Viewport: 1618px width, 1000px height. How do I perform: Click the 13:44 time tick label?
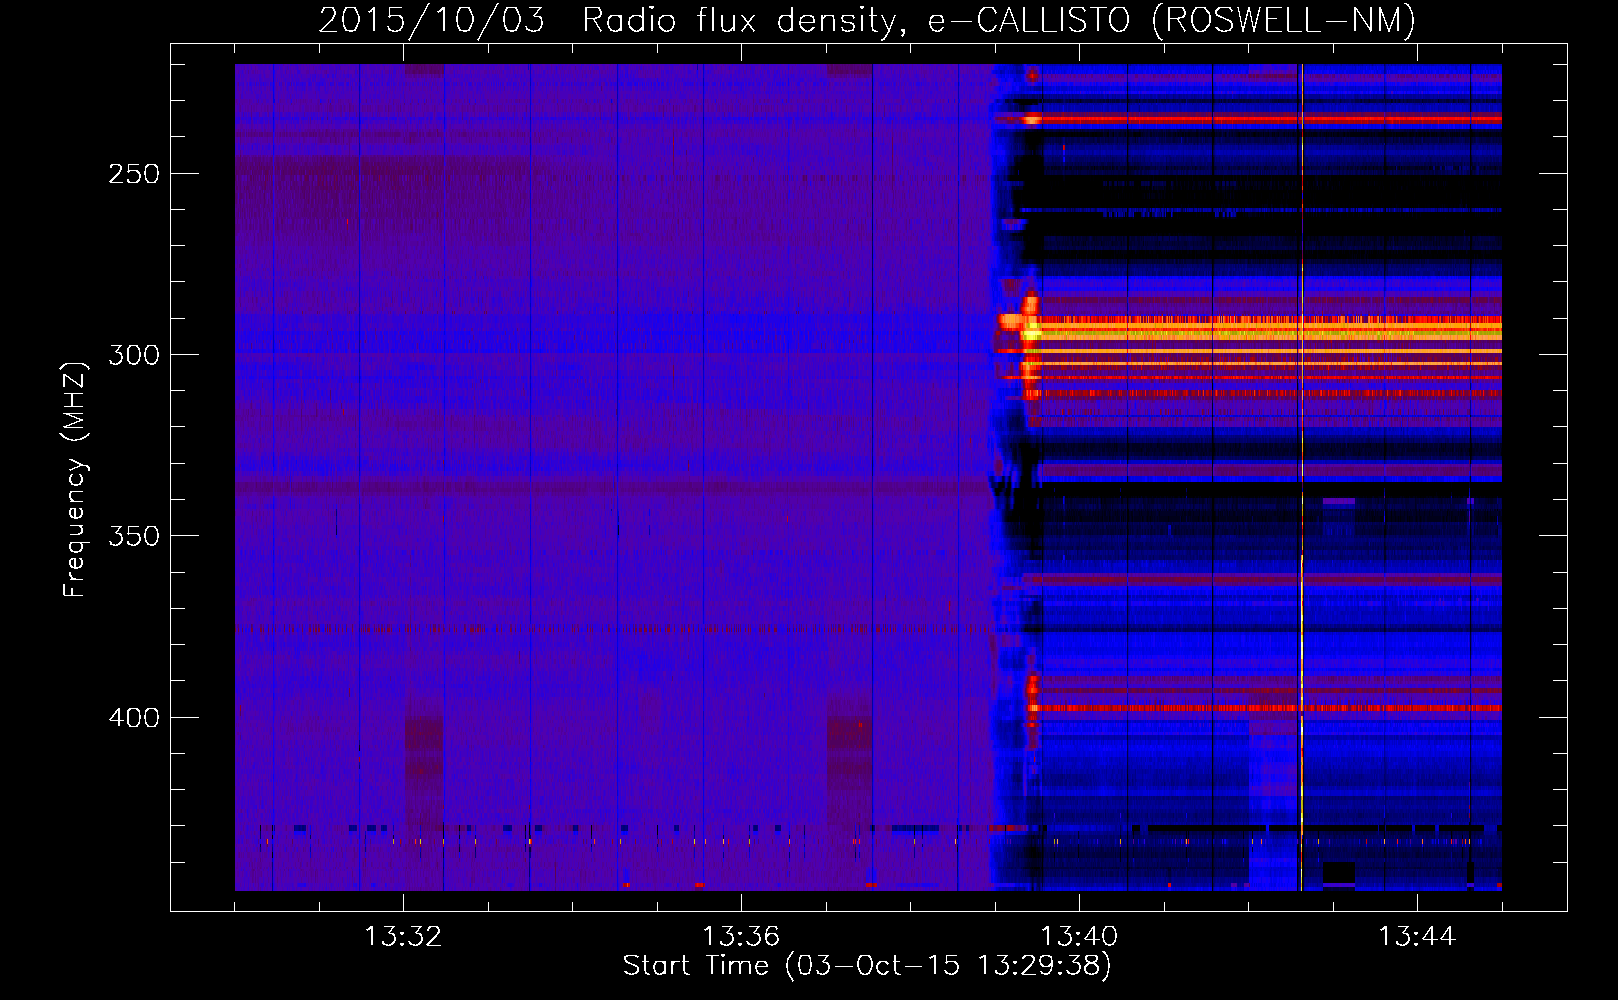pos(1417,937)
